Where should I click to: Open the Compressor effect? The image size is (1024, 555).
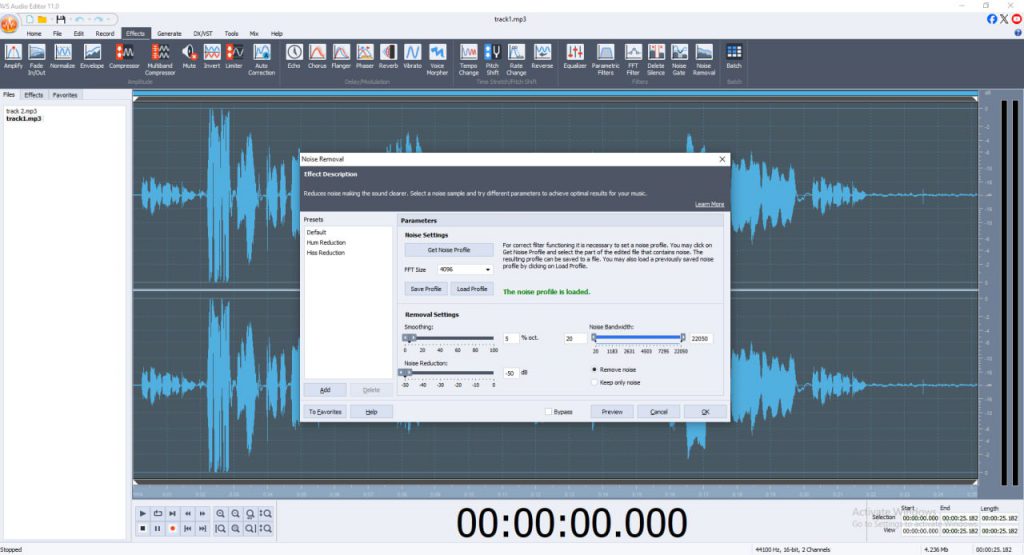pyautogui.click(x=124, y=53)
